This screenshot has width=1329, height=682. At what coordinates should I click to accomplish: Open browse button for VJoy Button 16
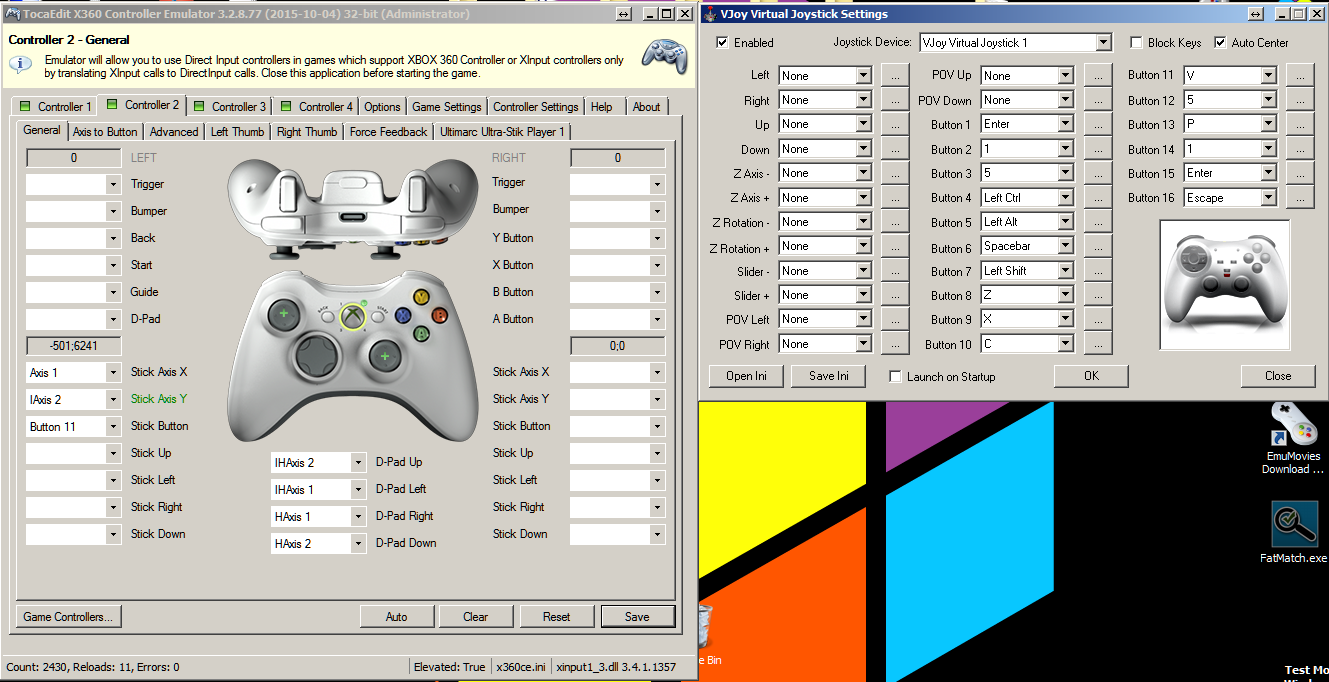[x=1299, y=198]
